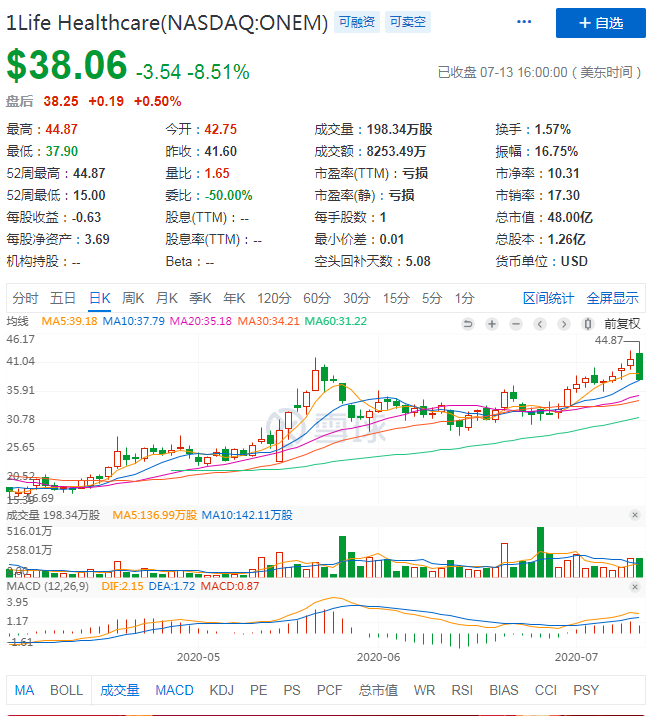
Task: Click the MA5:136.99万股 volume legend
Action: tap(155, 515)
